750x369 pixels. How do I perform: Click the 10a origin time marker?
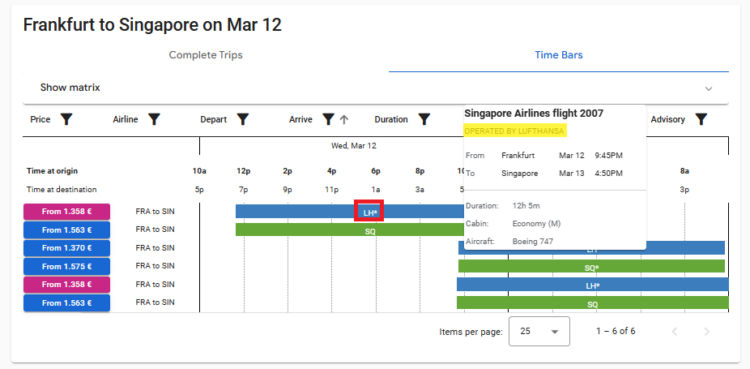coord(199,171)
